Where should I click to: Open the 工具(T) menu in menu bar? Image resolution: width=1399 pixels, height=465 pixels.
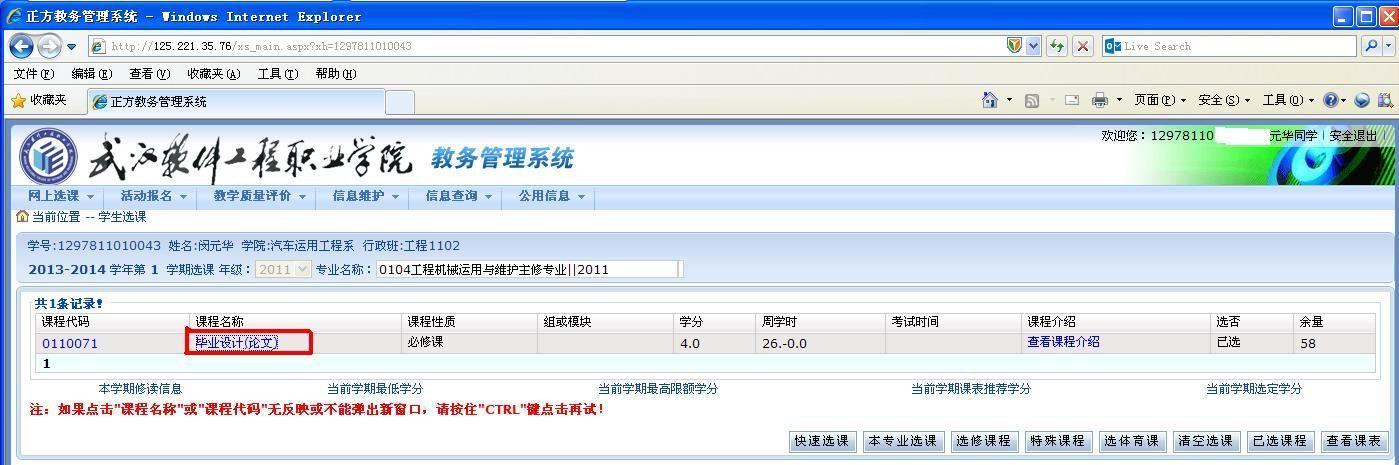277,73
